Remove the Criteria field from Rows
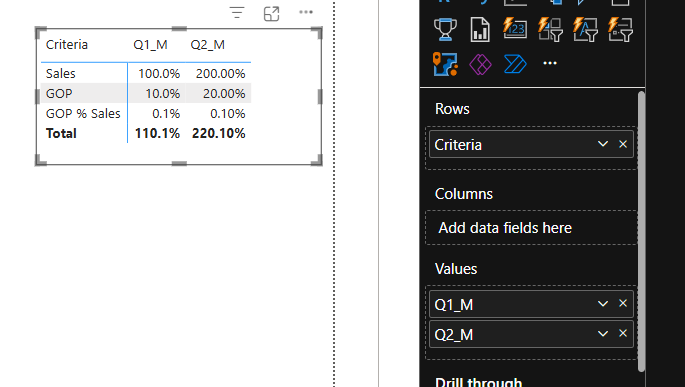Screen dimensions: 685x387 623,144
